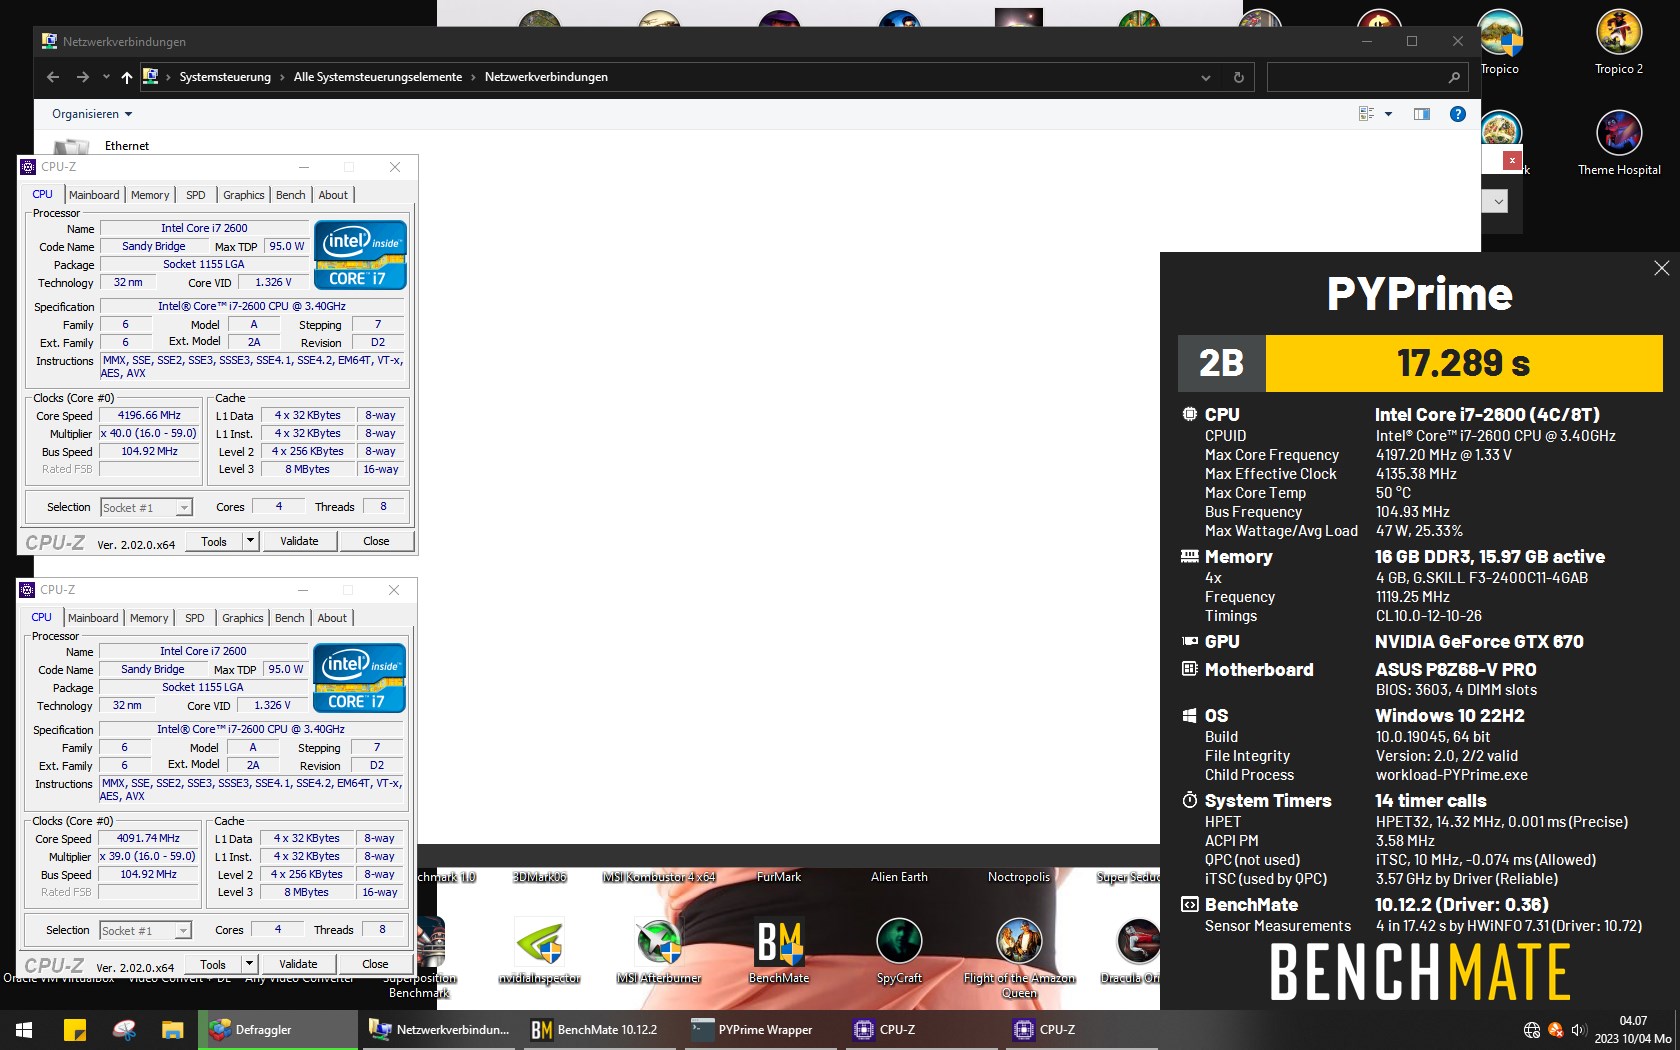Open the Bench tab in upper CPU-Z

[290, 195]
